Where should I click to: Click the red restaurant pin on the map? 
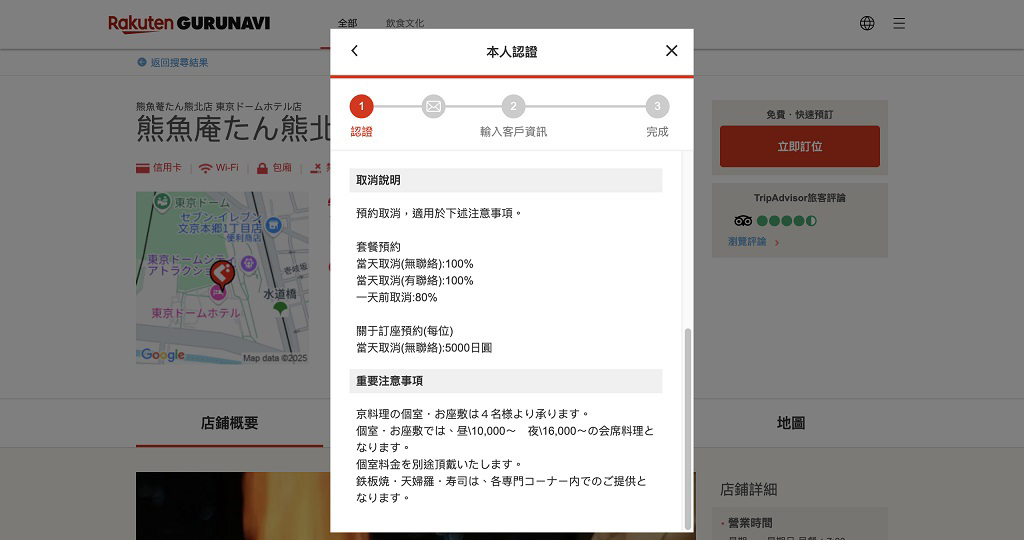(x=222, y=275)
